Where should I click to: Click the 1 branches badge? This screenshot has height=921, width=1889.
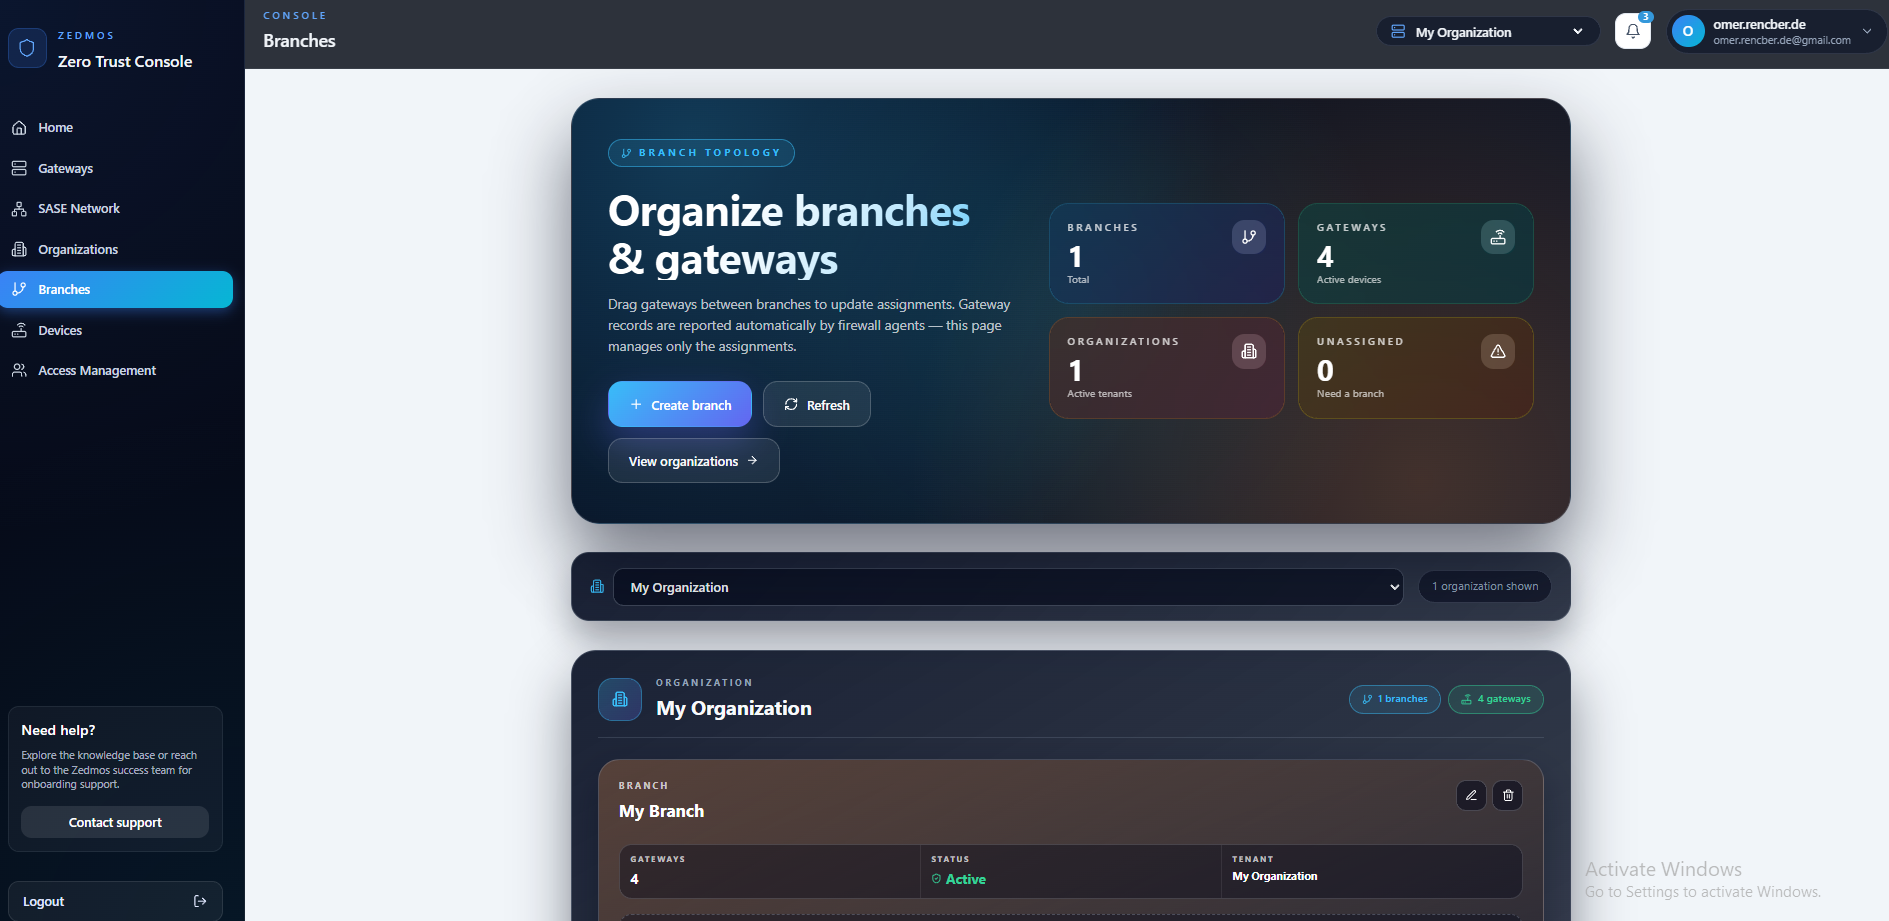[1395, 699]
